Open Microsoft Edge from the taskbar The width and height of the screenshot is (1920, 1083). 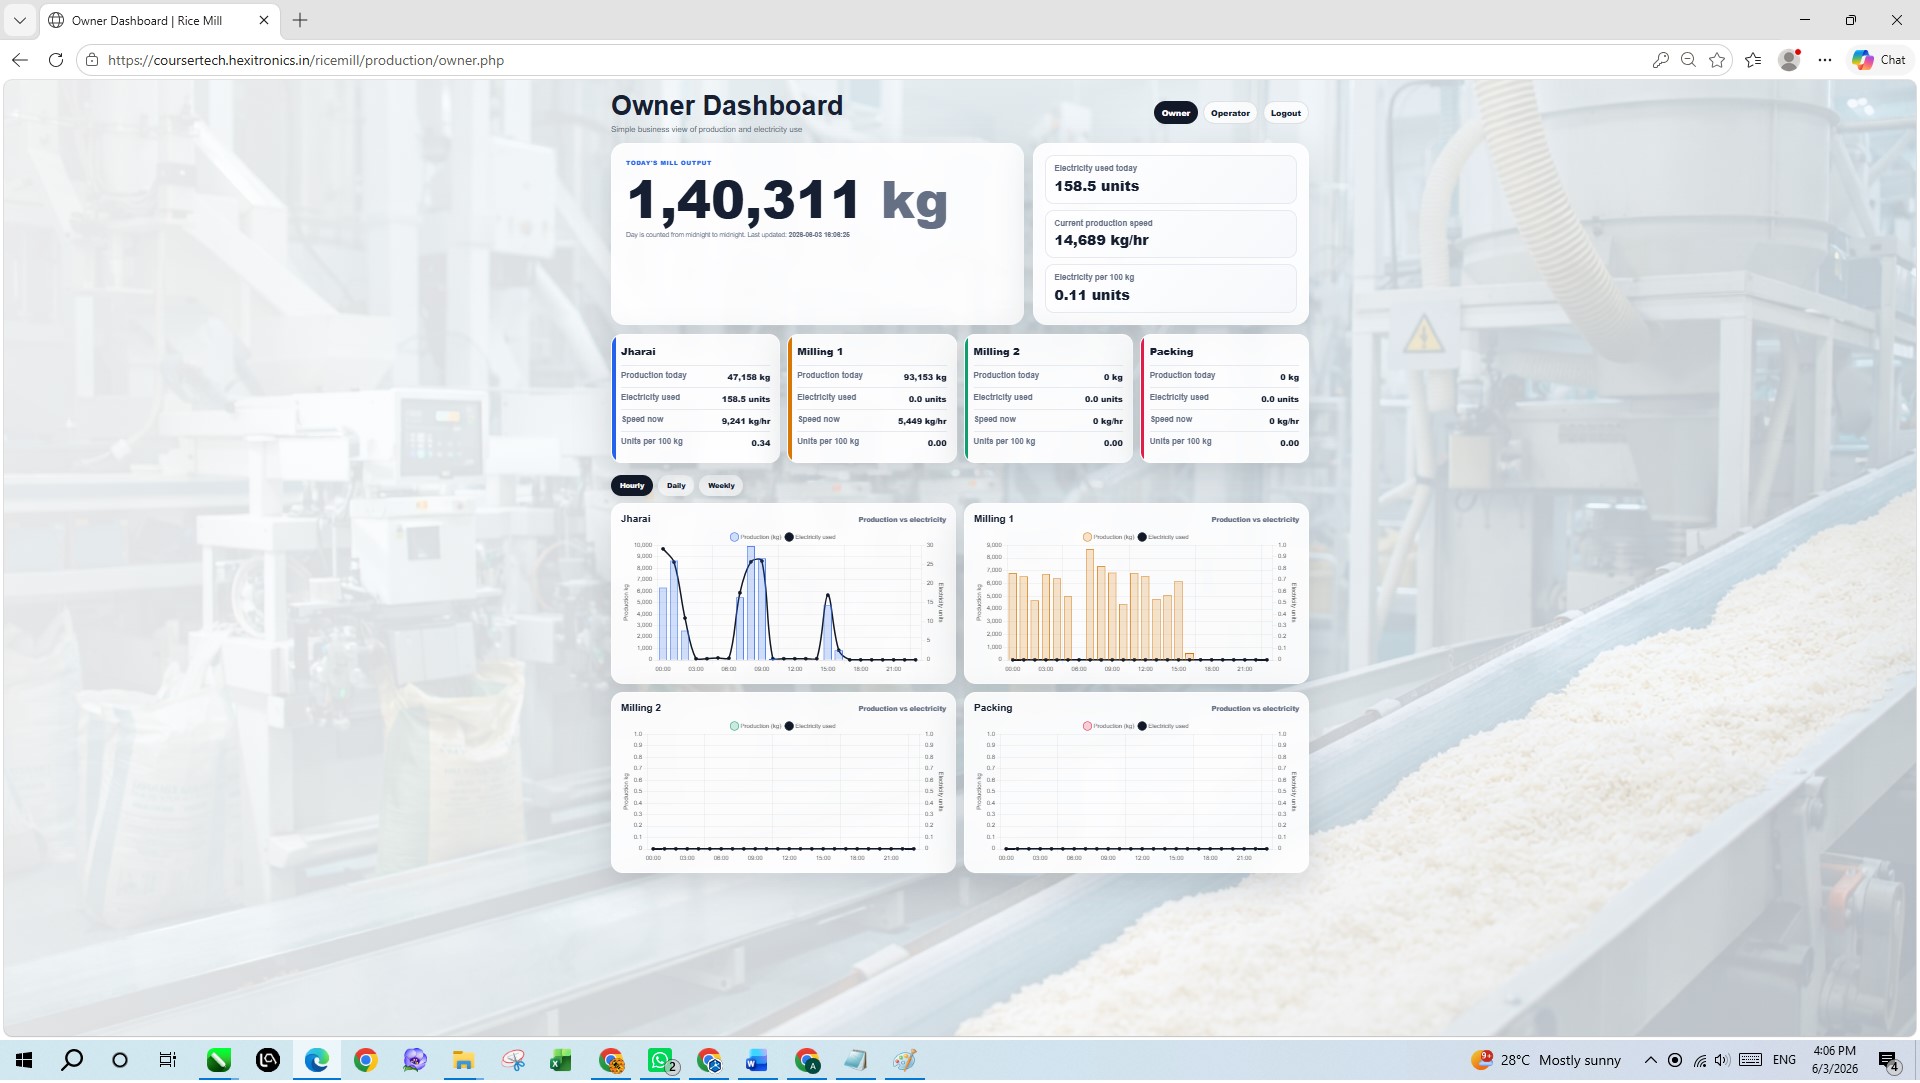(317, 1061)
